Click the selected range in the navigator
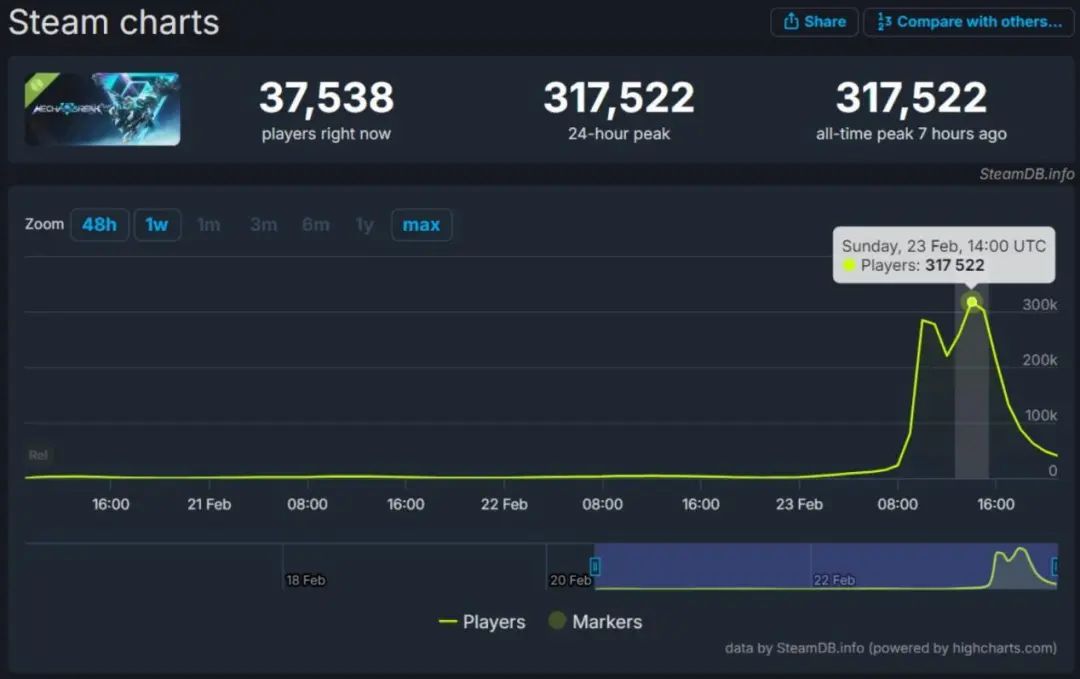This screenshot has height=679, width=1080. tap(825, 566)
